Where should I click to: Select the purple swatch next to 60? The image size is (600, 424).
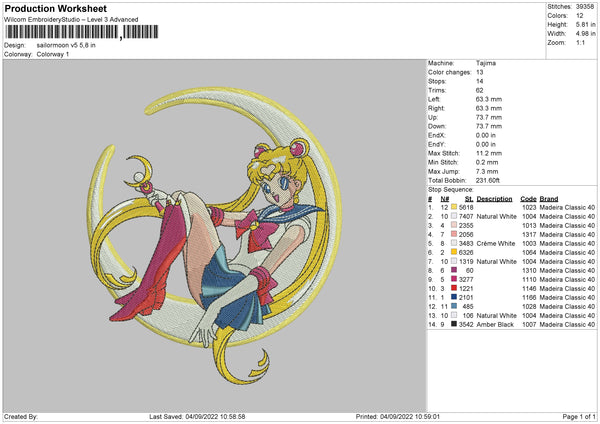[x=454, y=270]
